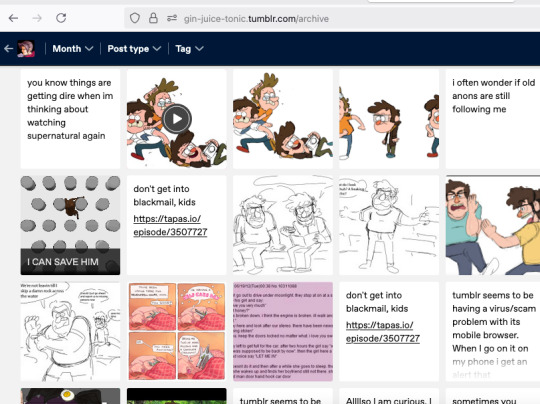
Task: Click the tapas.io link in third-row blackmail post
Action: tap(383, 332)
